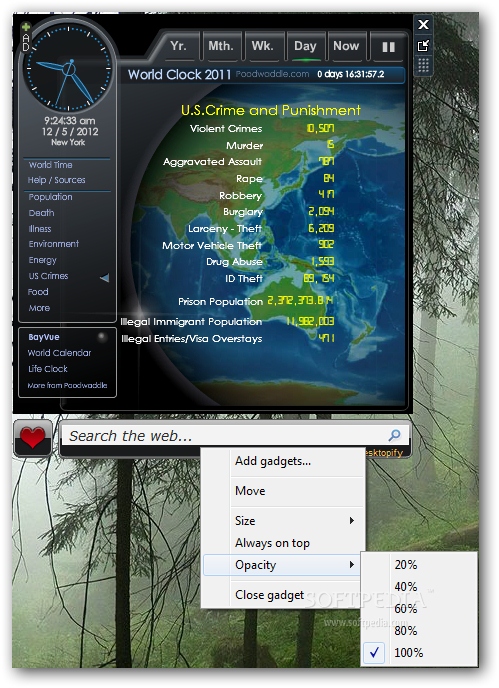Show the Energy statistics
Image resolution: width=499 pixels, height=688 pixels.
pyautogui.click(x=43, y=260)
